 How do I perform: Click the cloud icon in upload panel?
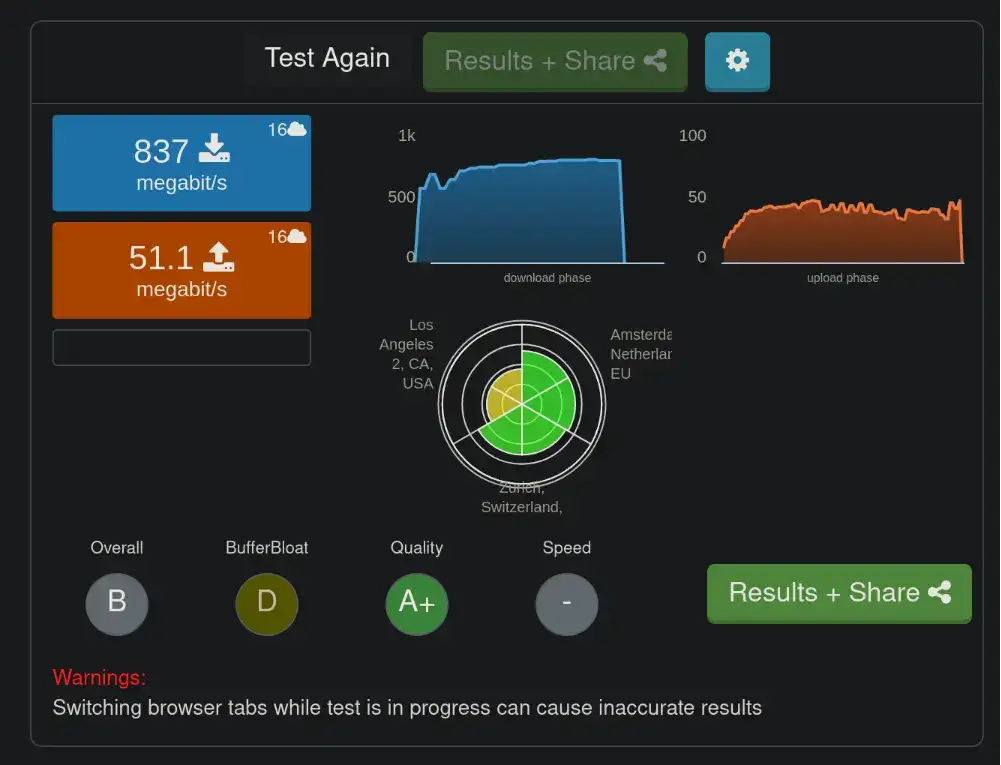[297, 236]
